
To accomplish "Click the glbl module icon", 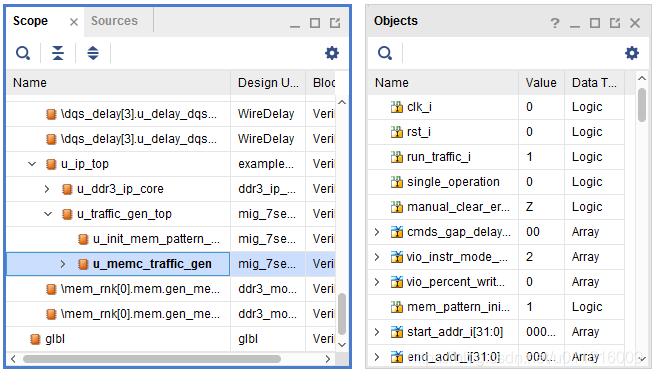I will click(35, 339).
